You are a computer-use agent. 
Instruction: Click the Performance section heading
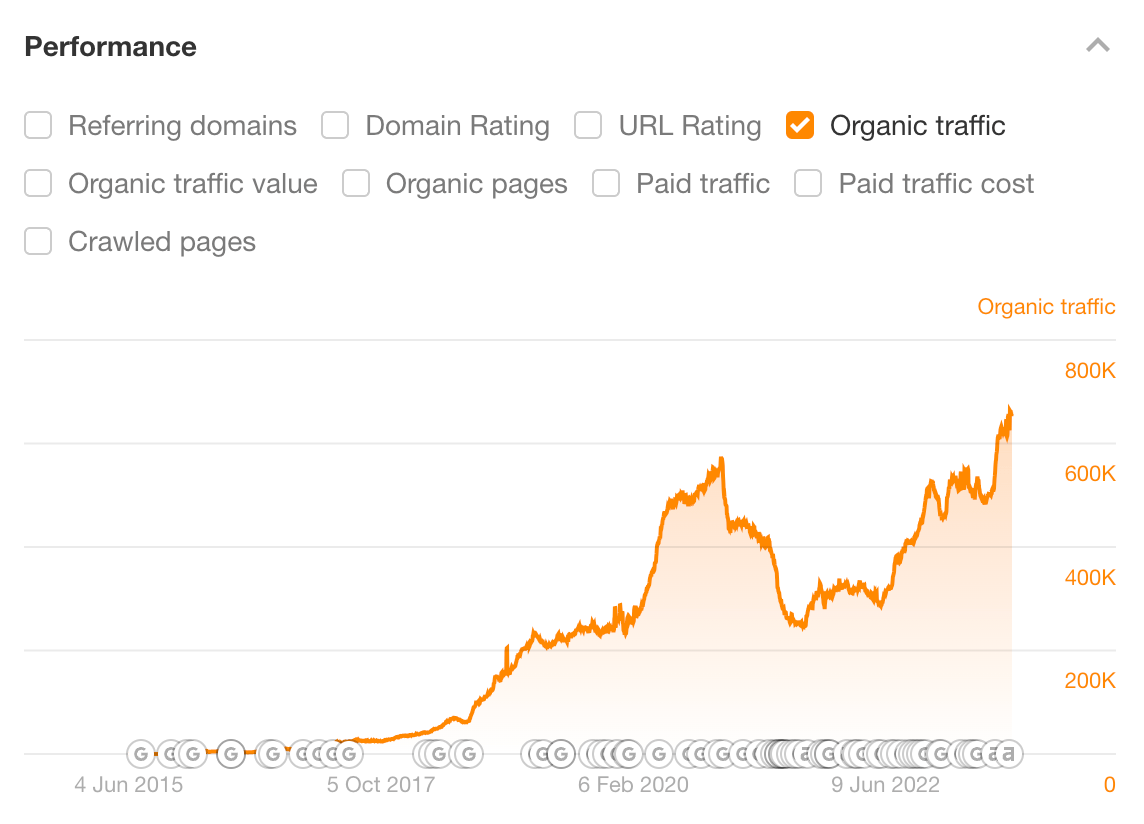point(110,46)
